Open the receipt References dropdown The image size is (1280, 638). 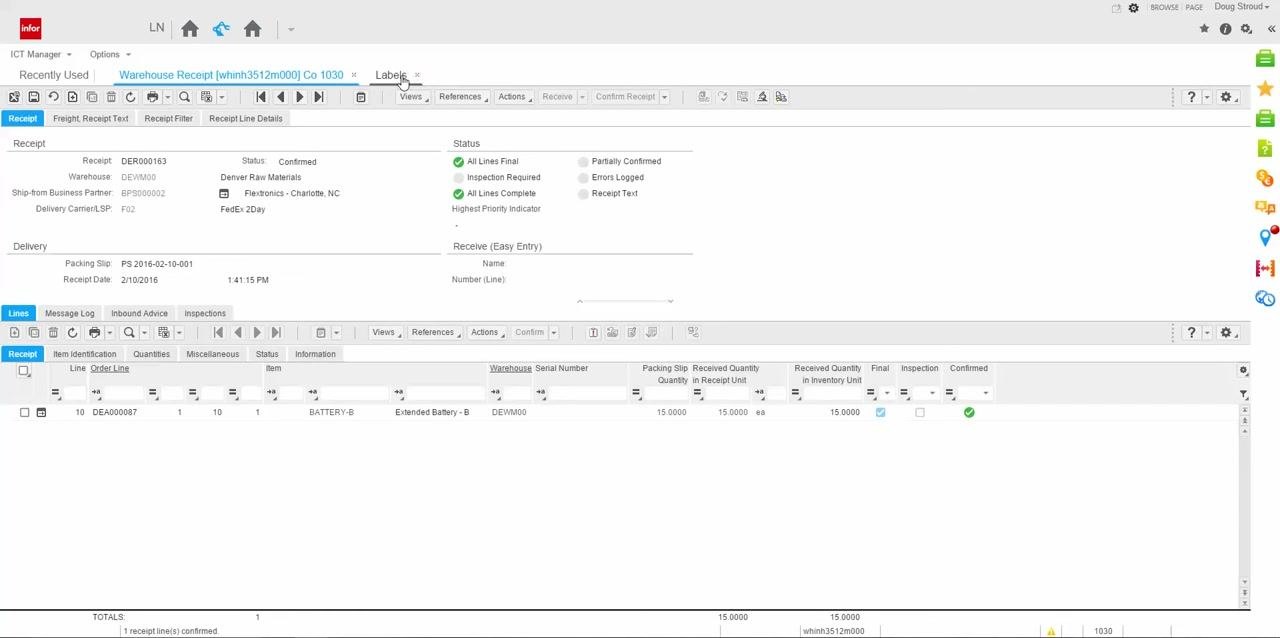pos(463,97)
